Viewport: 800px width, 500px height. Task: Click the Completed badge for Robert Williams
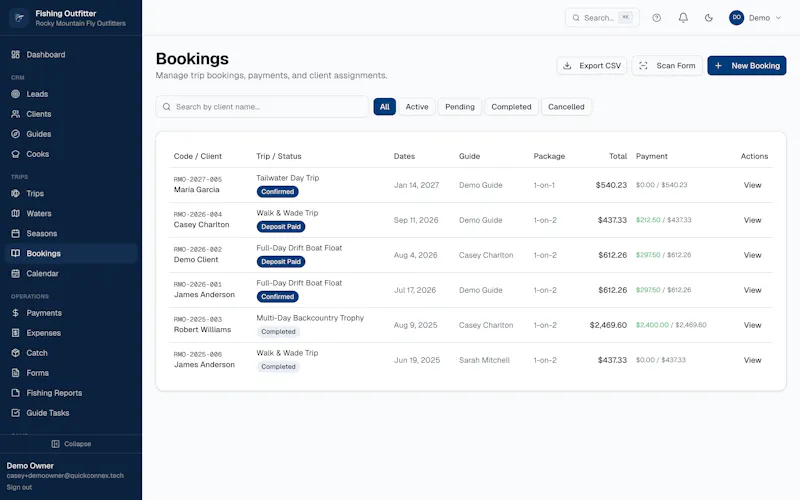(278, 332)
